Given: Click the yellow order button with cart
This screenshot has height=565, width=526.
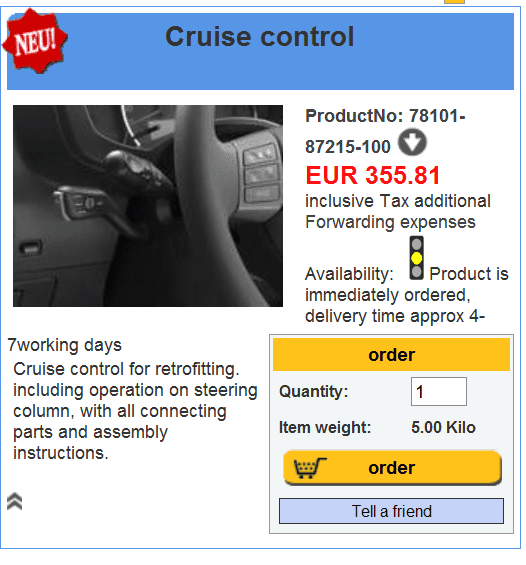Looking at the screenshot, I should point(392,468).
